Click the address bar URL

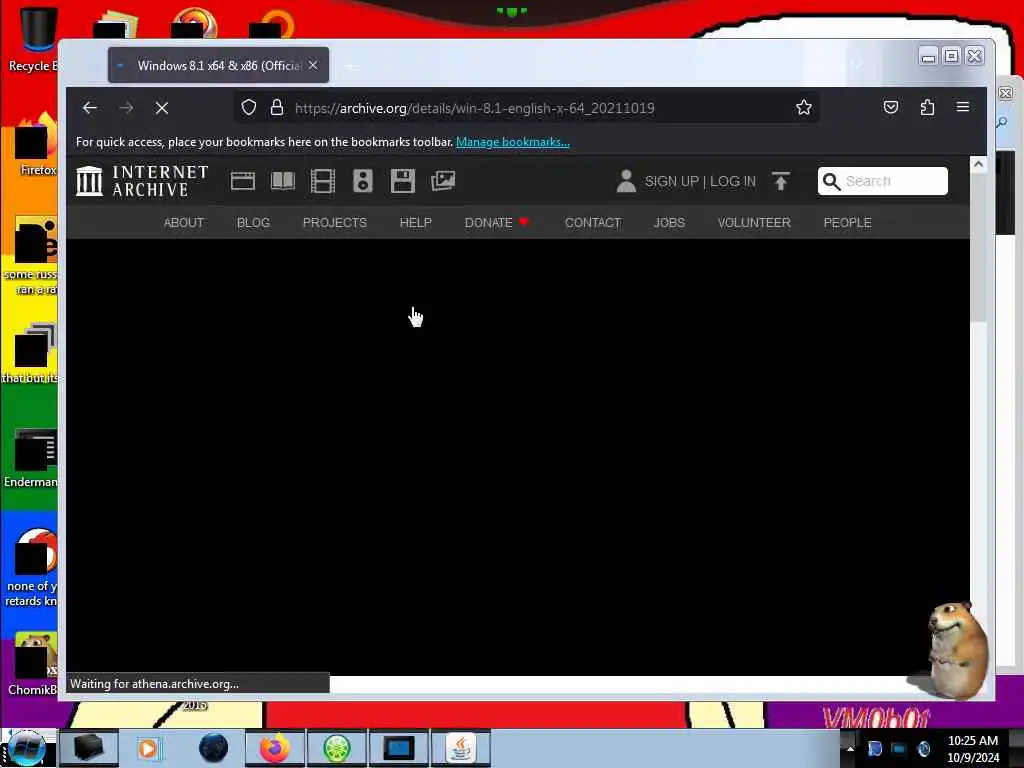(x=475, y=108)
